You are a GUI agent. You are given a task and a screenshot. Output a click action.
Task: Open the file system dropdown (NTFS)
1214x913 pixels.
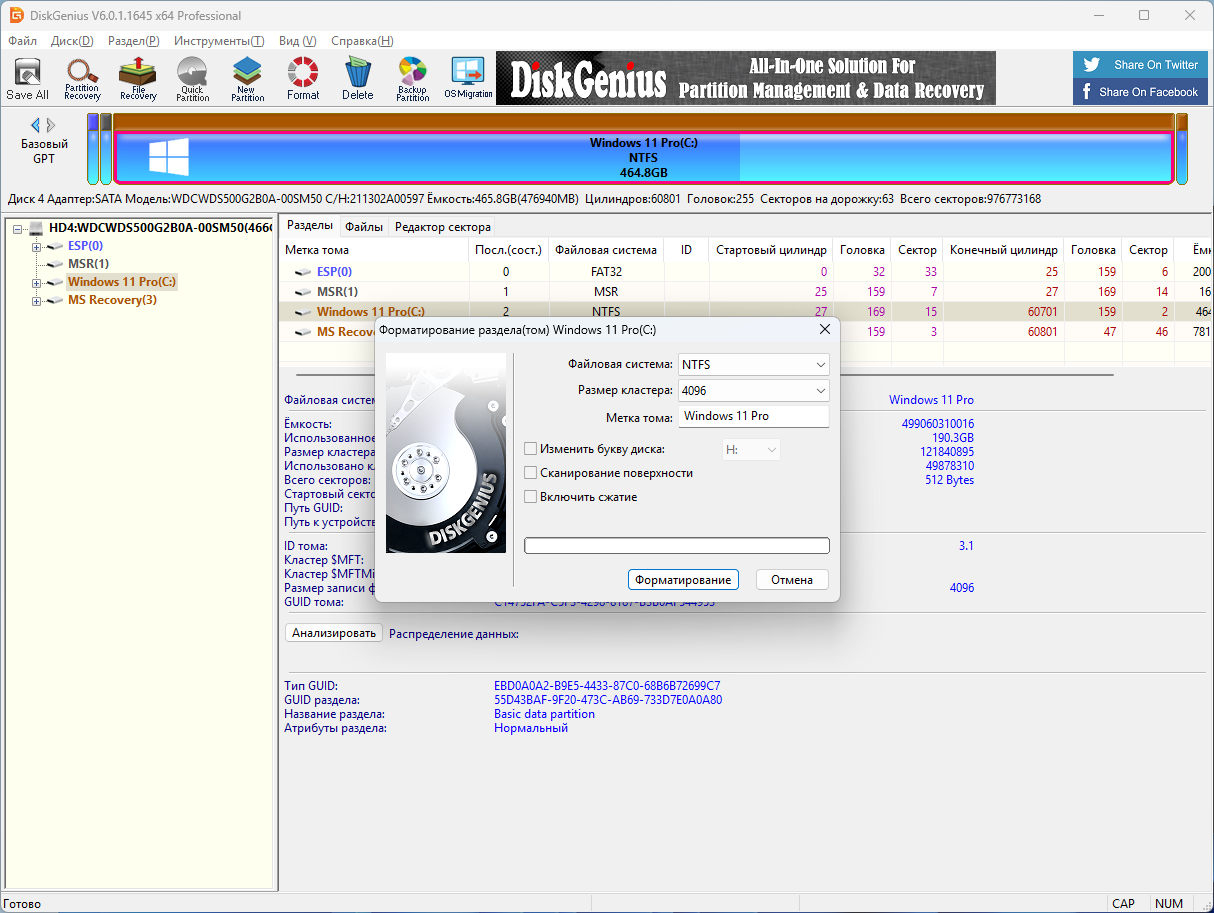tap(754, 365)
